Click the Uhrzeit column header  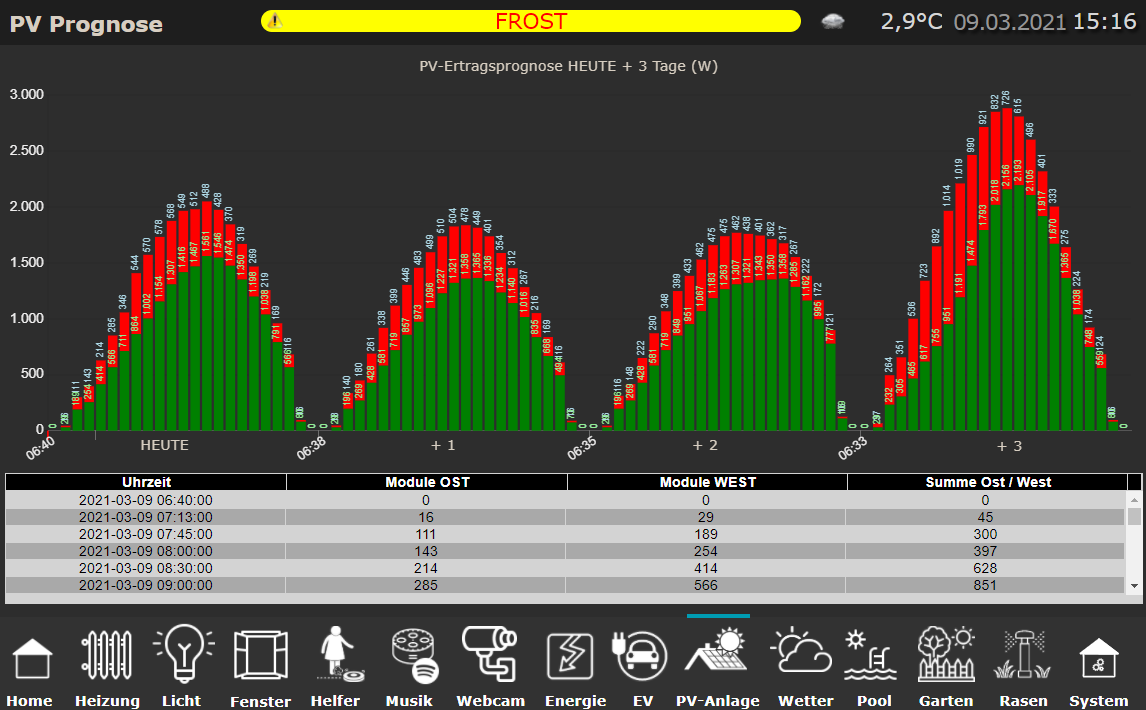tap(146, 482)
